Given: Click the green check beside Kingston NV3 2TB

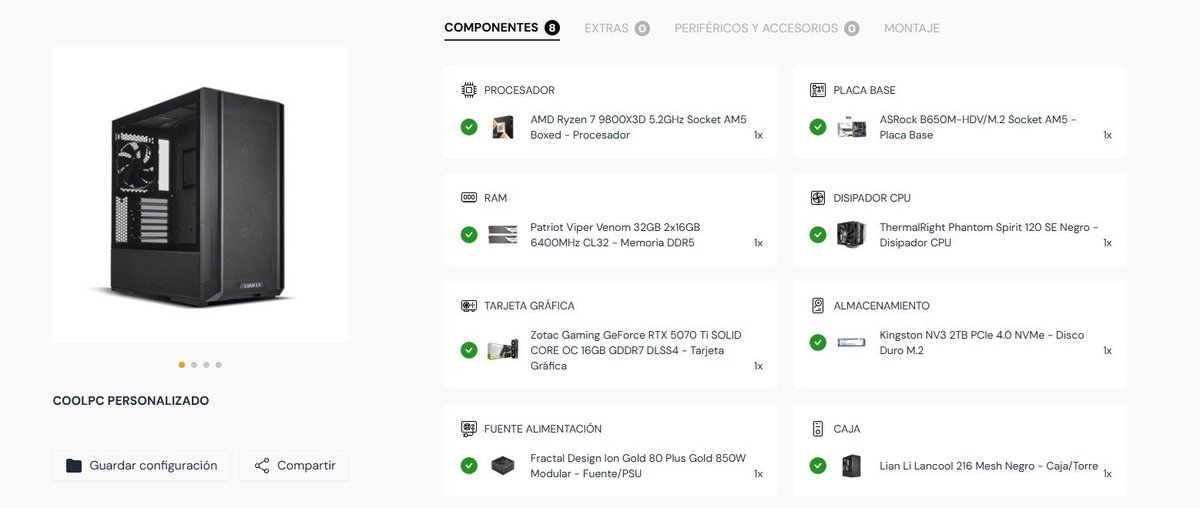Looking at the screenshot, I should tap(818, 343).
